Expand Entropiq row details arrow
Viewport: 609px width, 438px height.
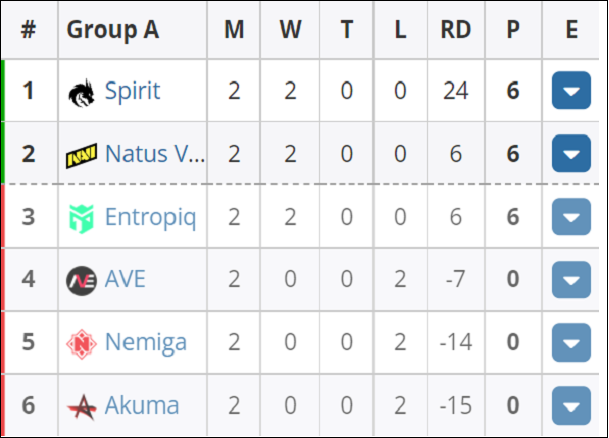coord(571,217)
